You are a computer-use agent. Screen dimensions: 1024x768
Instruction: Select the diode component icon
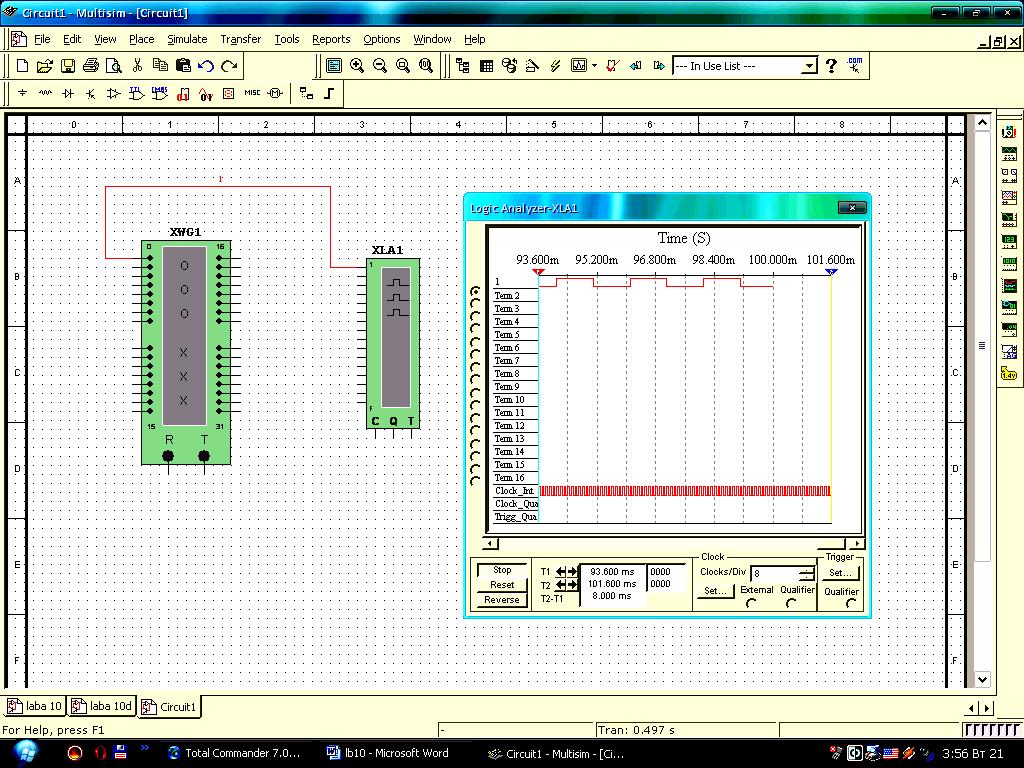pos(68,93)
